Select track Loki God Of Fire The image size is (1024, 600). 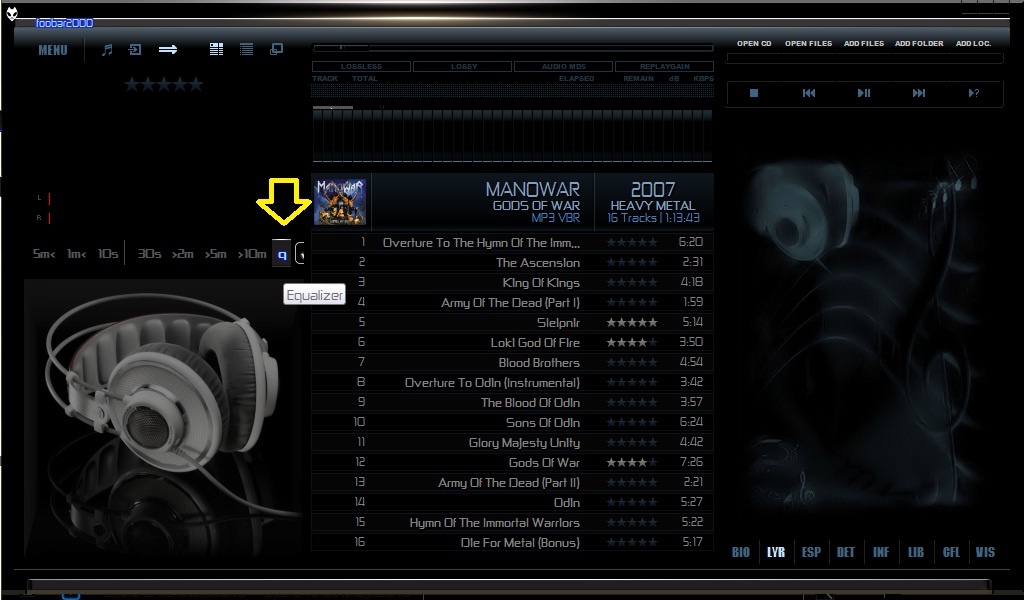[513, 342]
